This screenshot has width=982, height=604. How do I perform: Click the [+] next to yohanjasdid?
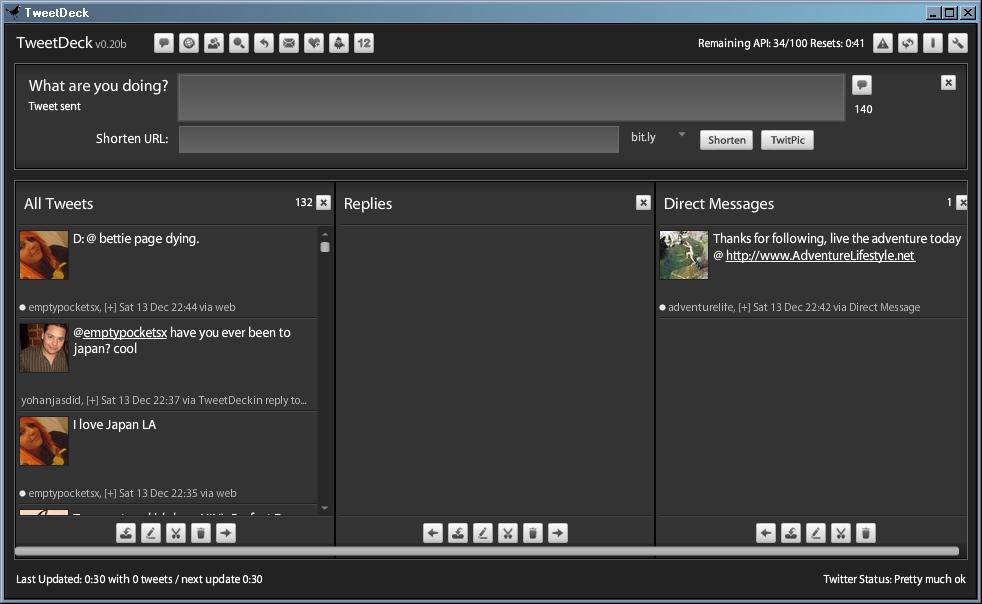tap(92, 400)
